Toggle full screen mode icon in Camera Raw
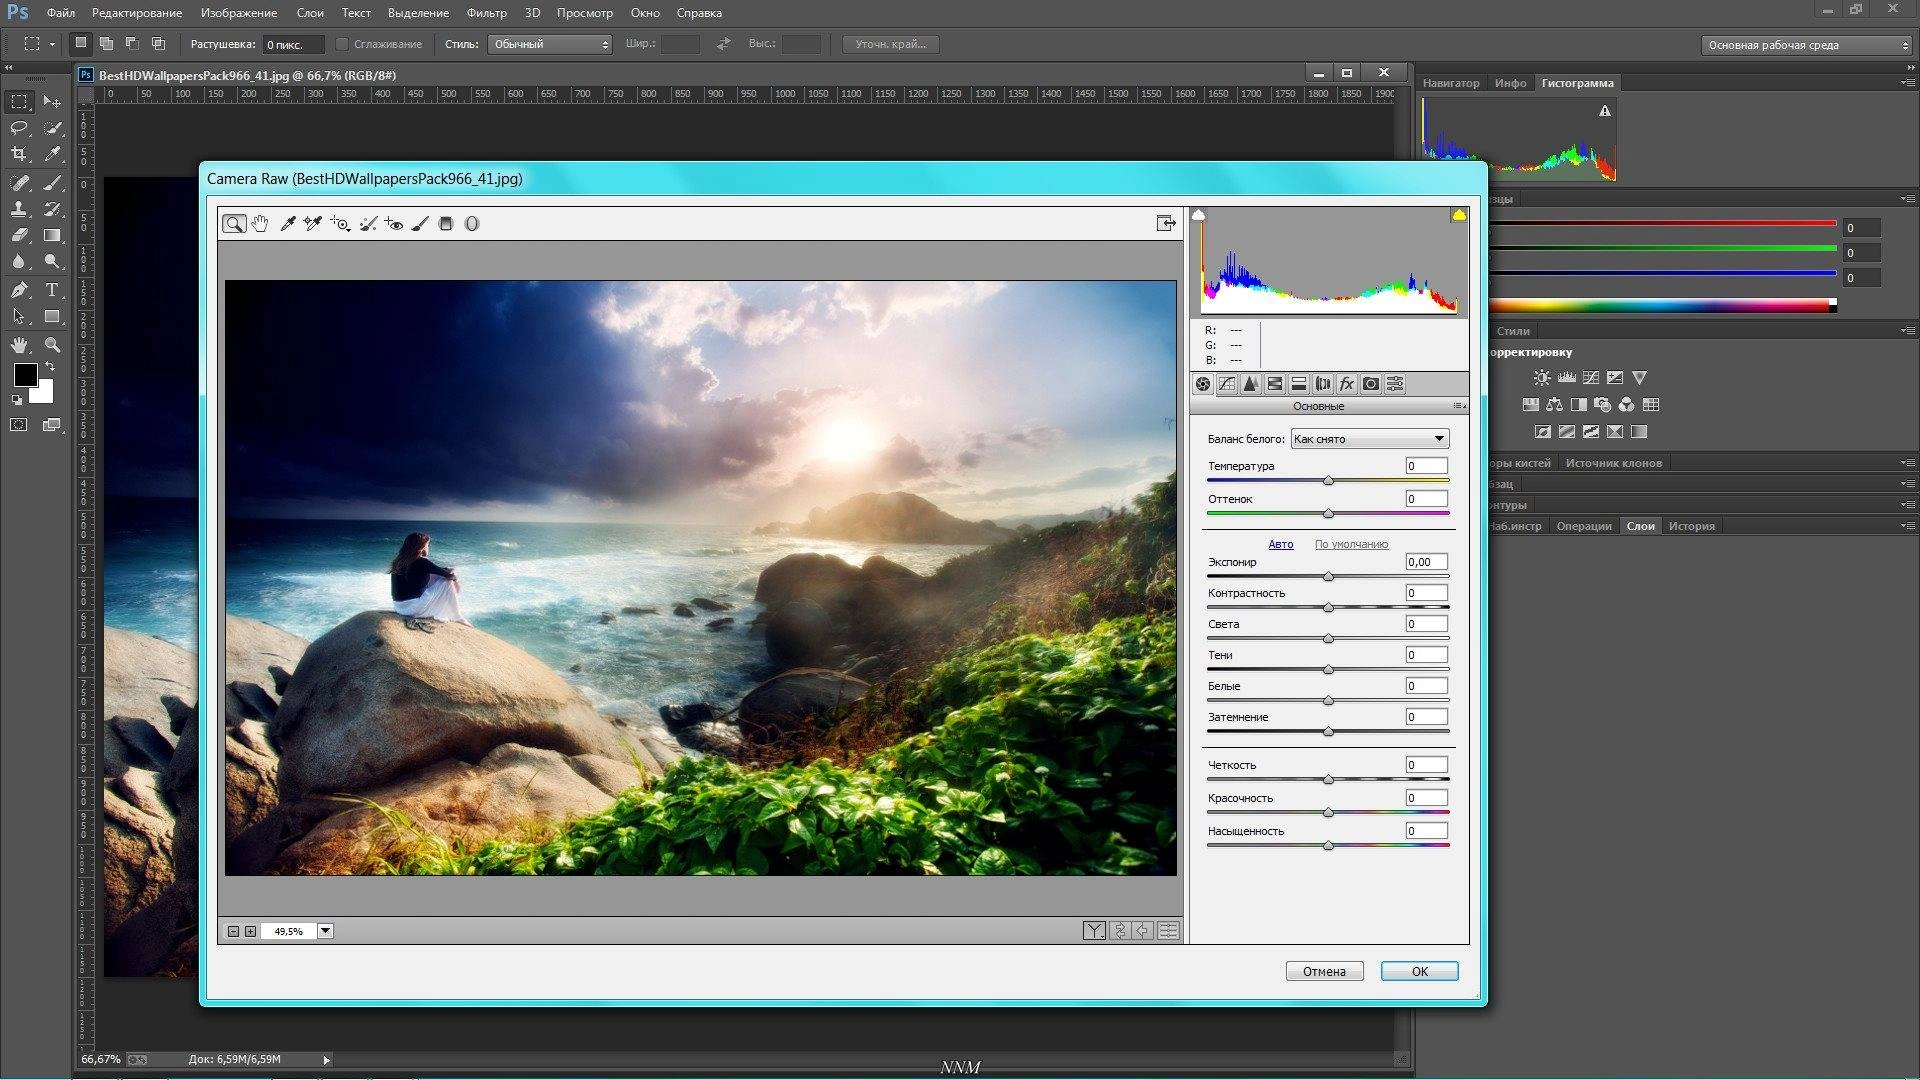 pos(1166,223)
